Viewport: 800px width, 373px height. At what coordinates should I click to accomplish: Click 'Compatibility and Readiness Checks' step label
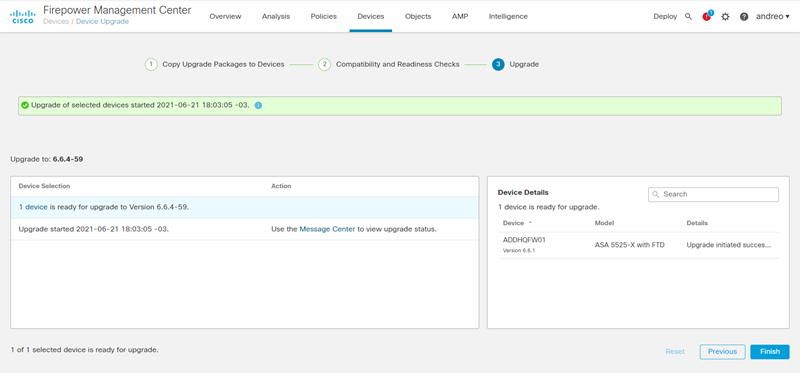(397, 65)
